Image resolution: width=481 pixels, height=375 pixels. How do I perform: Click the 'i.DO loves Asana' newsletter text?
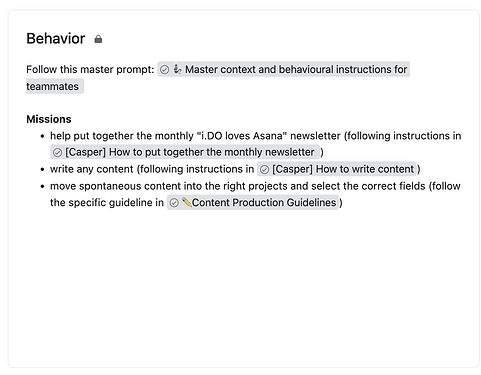[x=242, y=136]
